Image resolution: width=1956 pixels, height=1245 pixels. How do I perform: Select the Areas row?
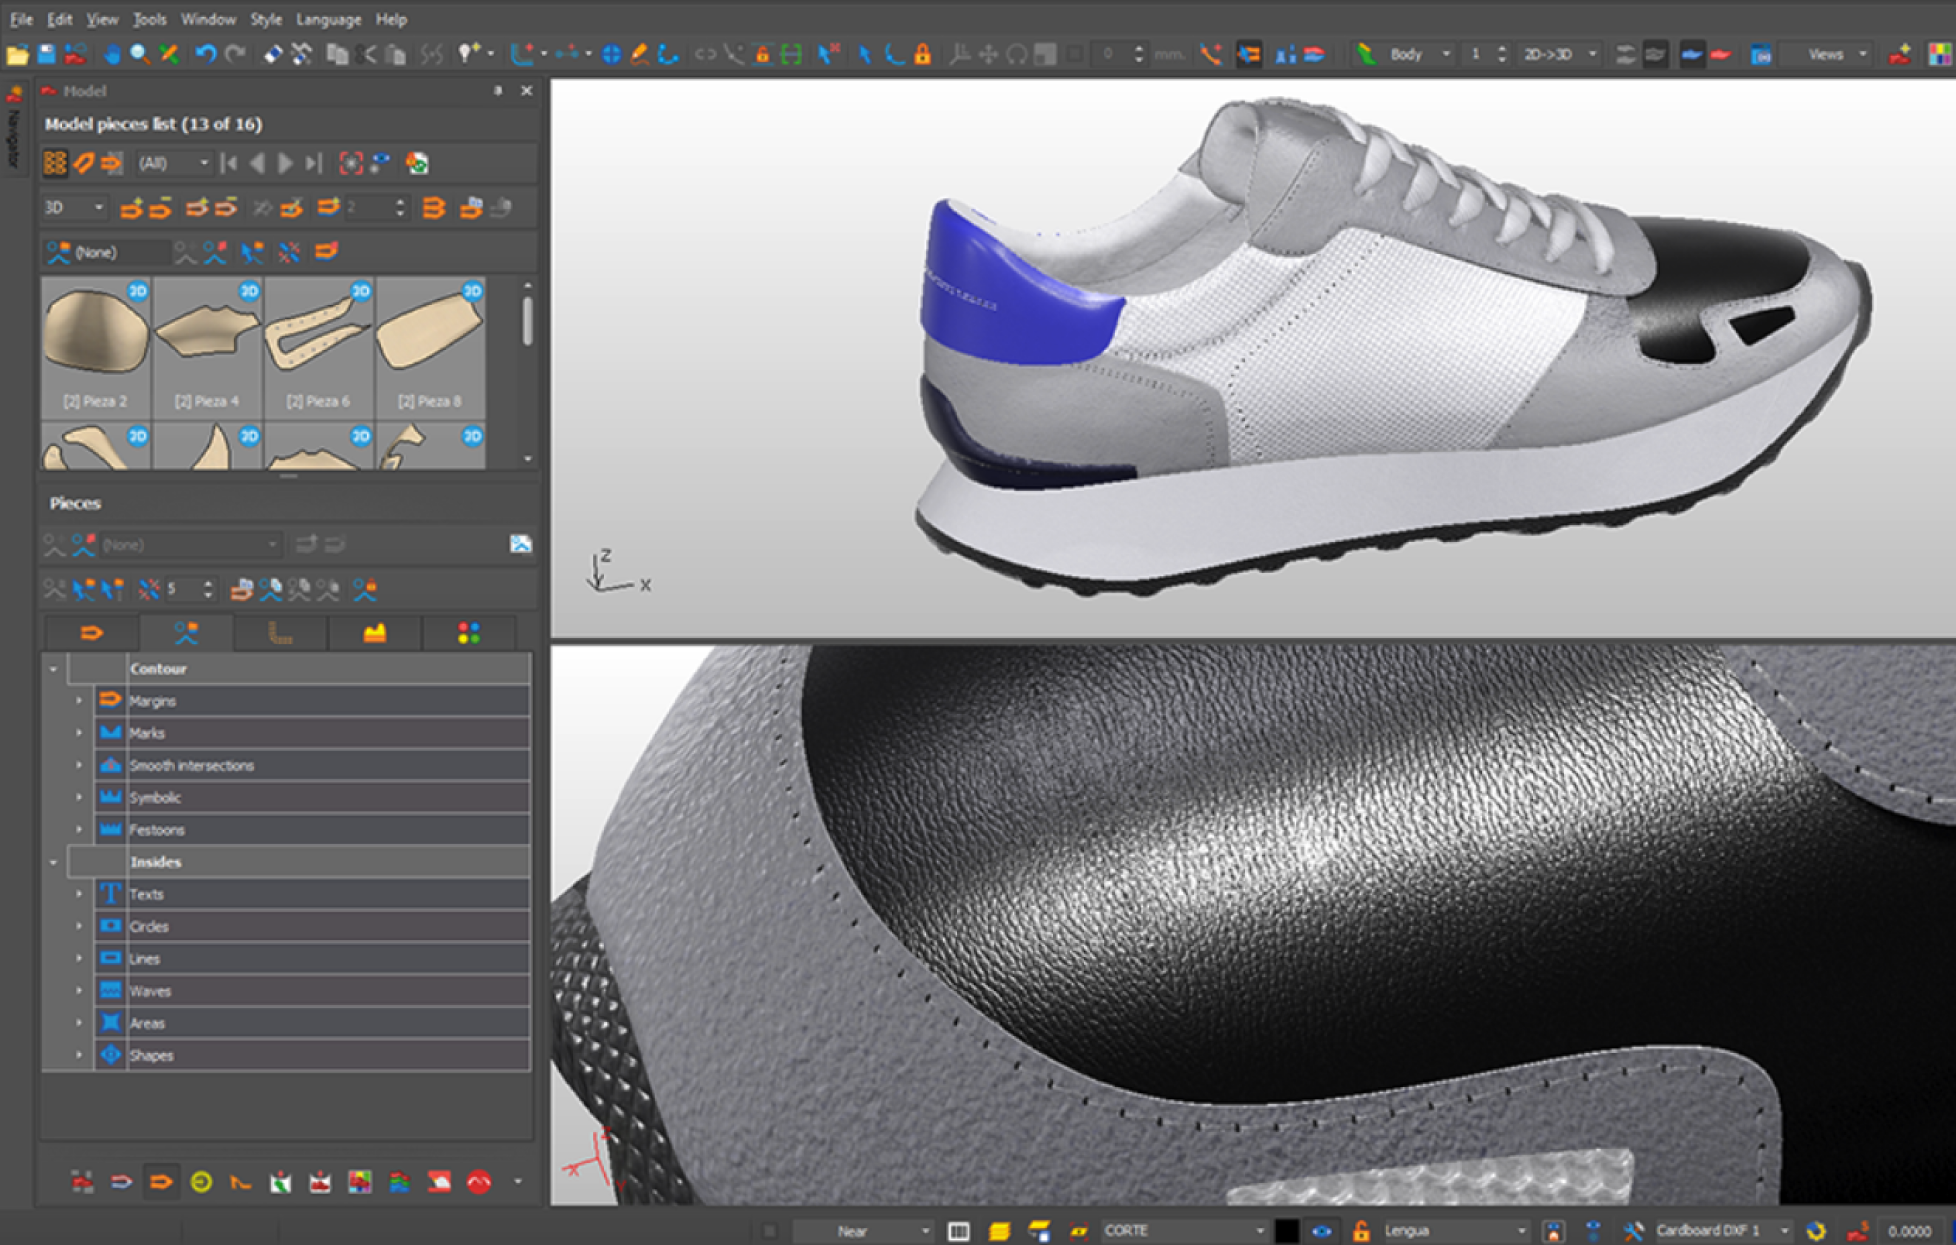(312, 1023)
